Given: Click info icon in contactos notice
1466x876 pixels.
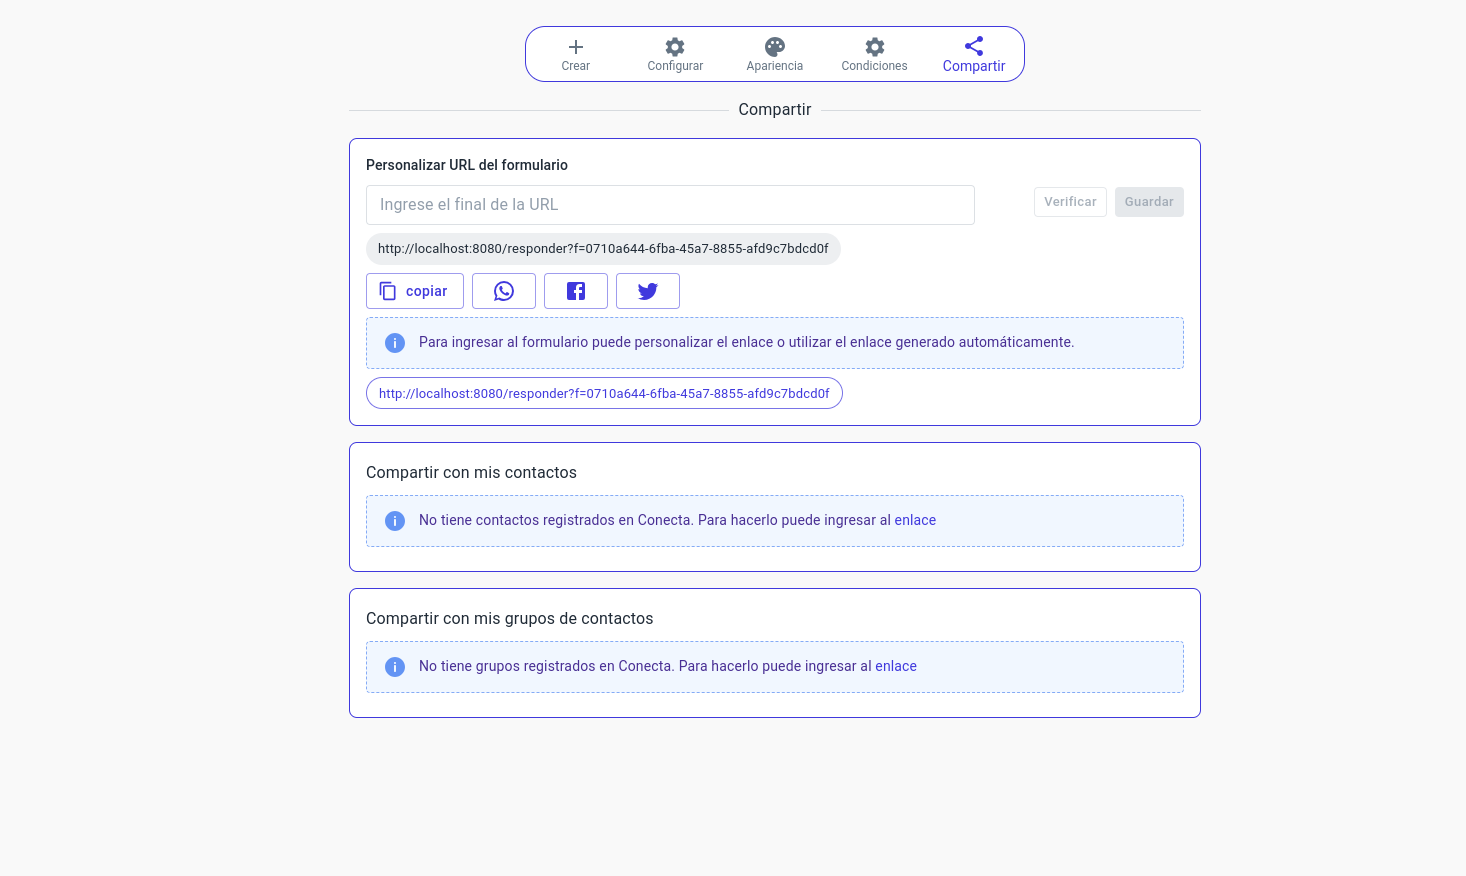Looking at the screenshot, I should click(x=395, y=521).
